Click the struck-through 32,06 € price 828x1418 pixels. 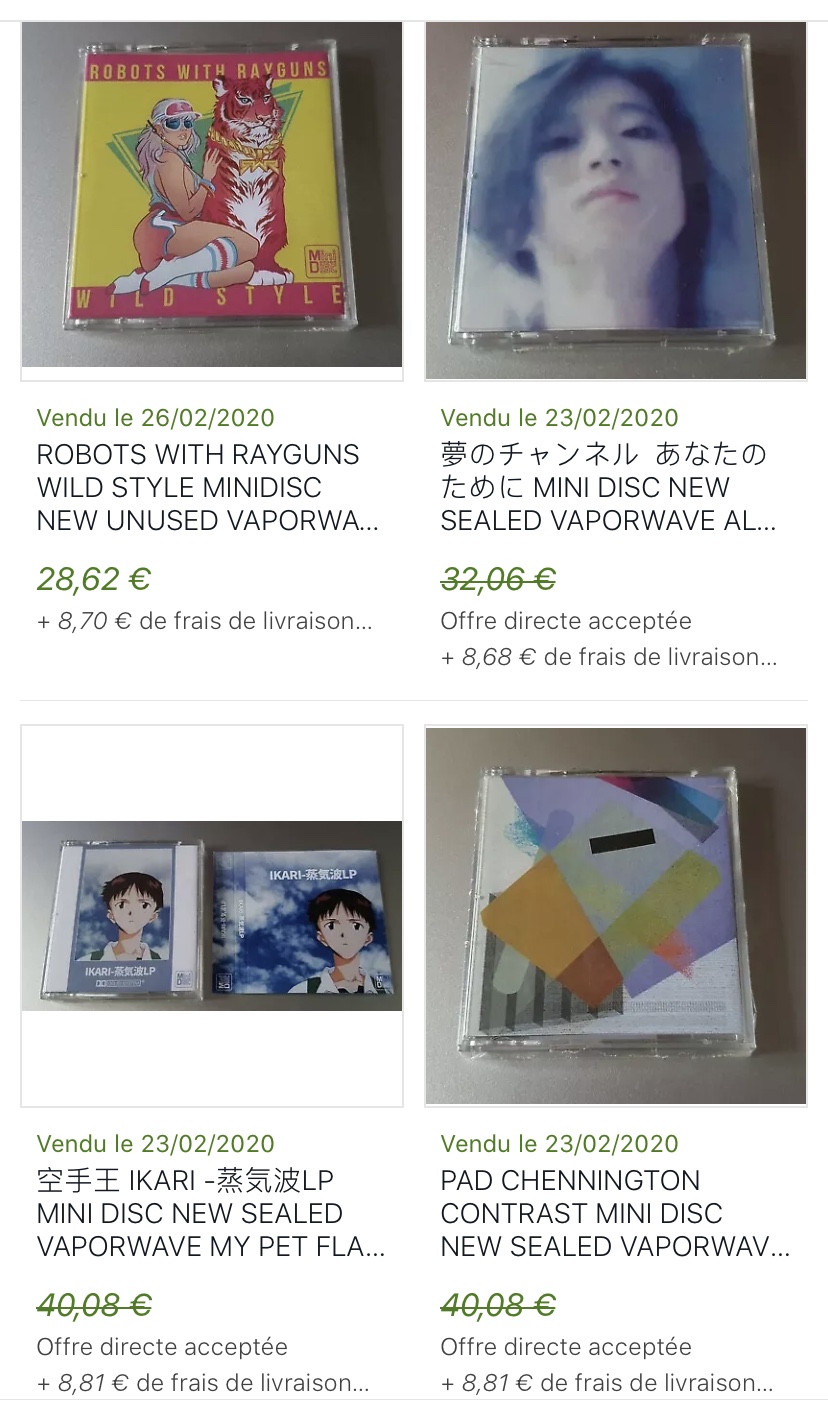(498, 579)
